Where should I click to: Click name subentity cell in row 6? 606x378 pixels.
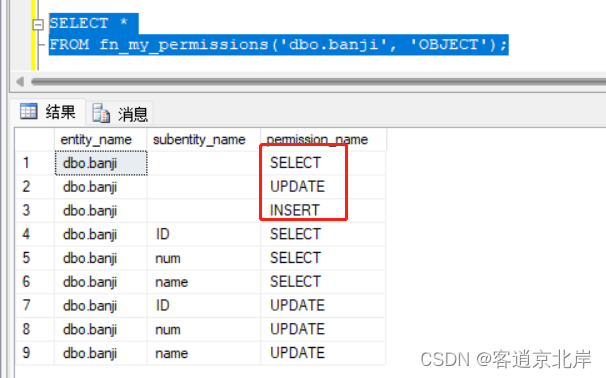[204, 282]
